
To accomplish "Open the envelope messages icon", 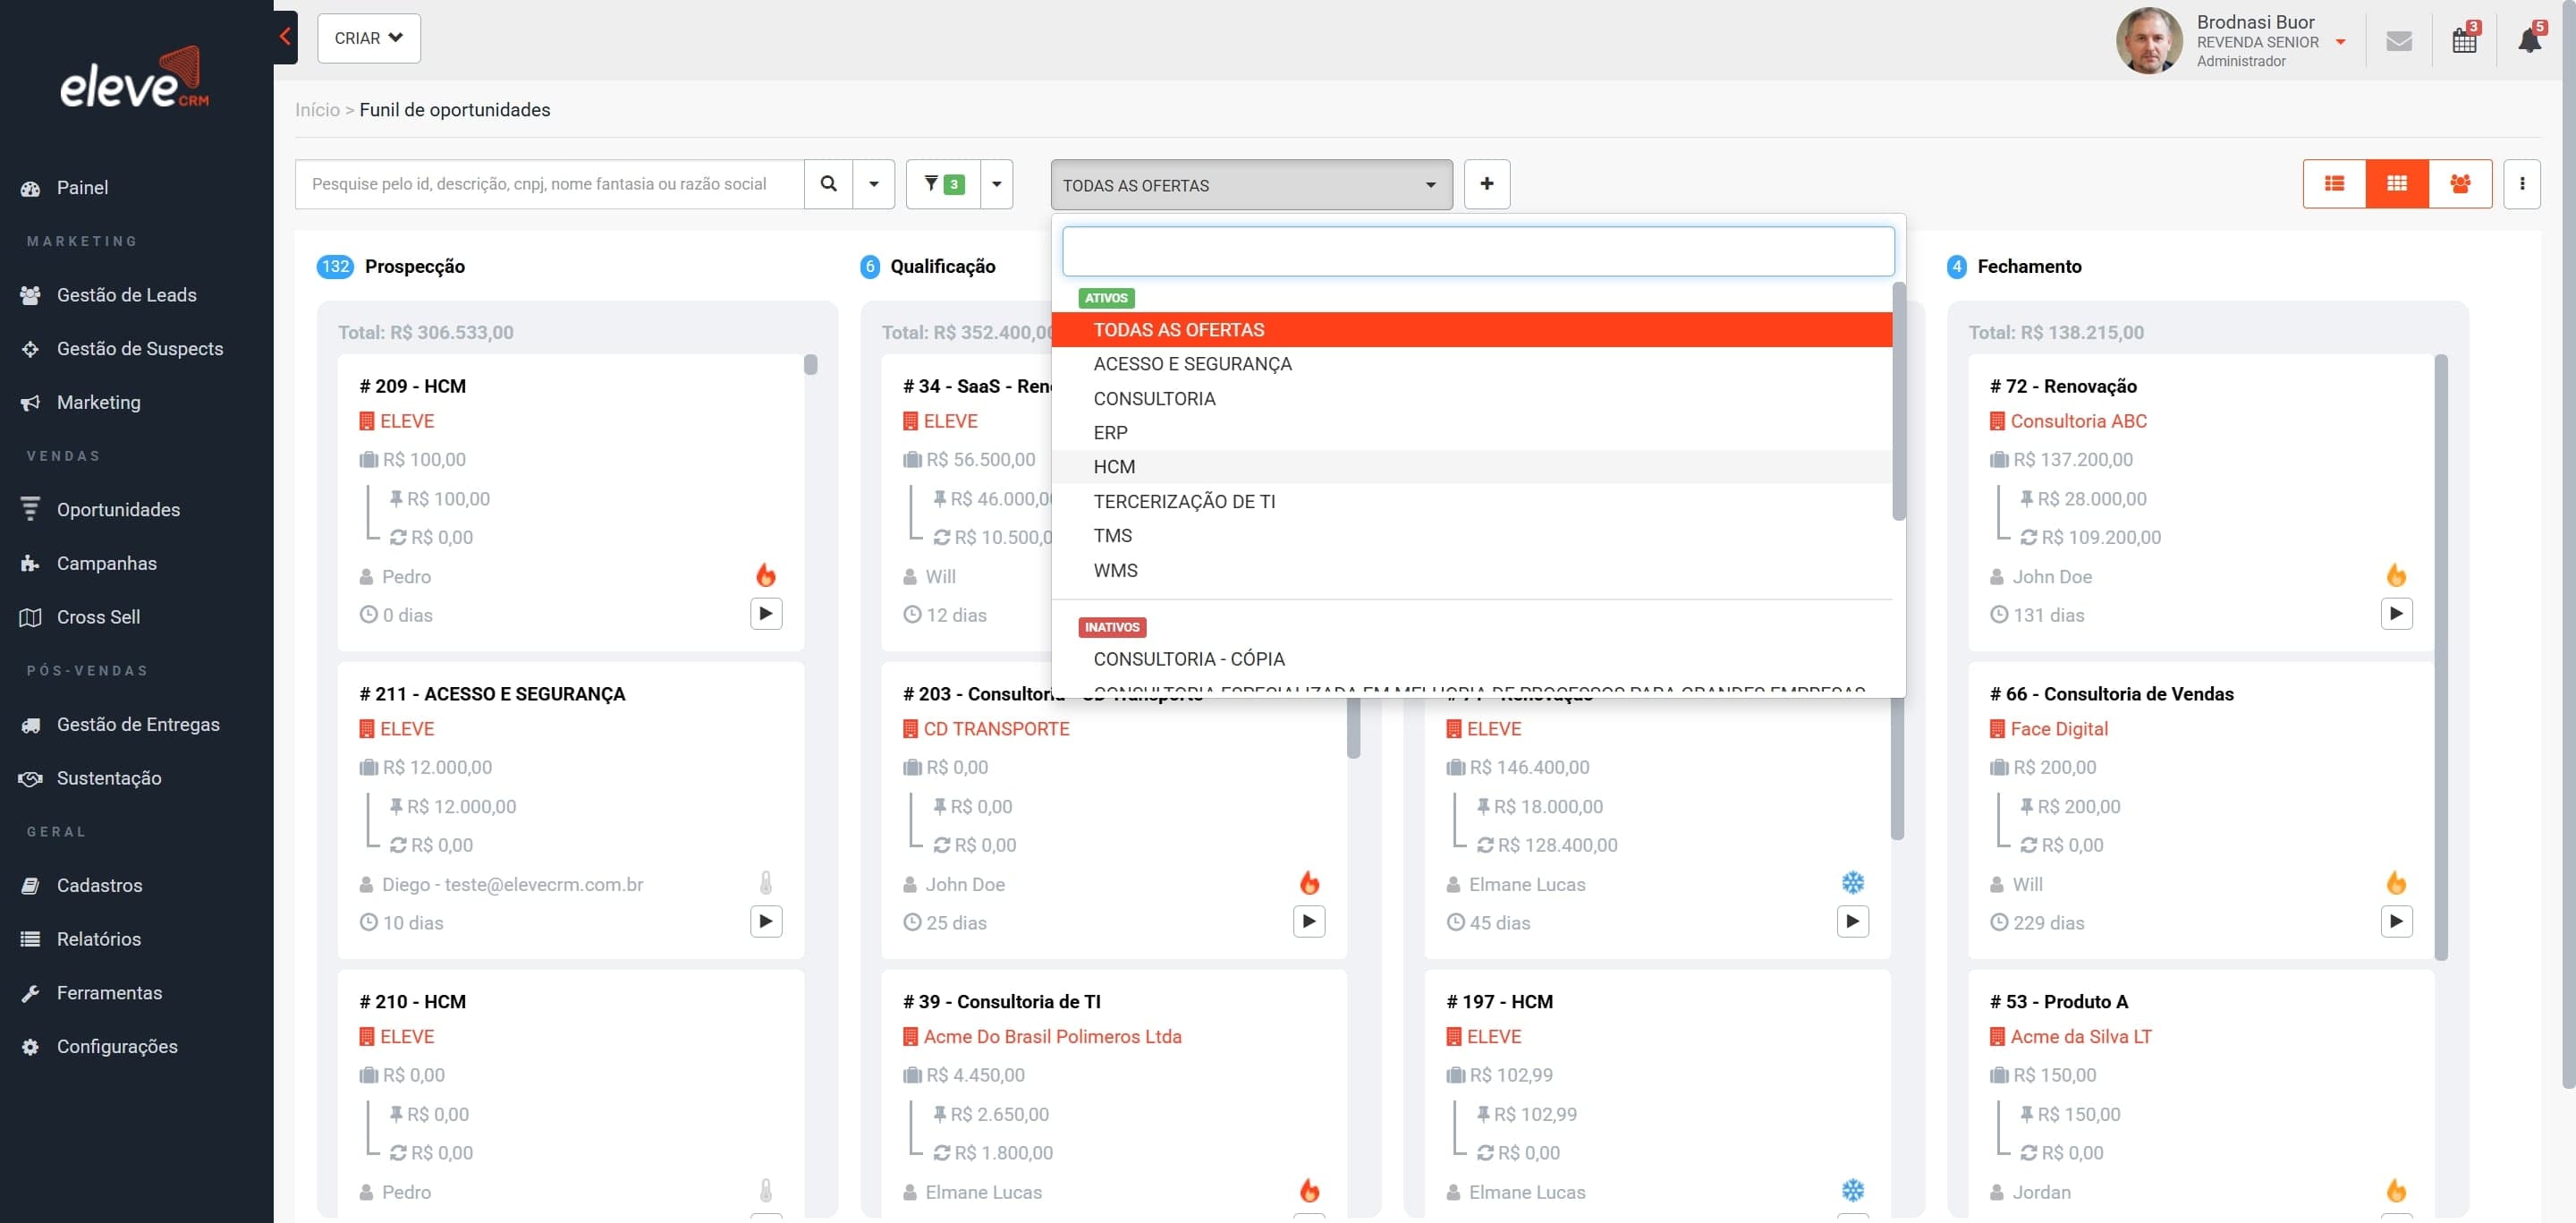I will [x=2399, y=41].
